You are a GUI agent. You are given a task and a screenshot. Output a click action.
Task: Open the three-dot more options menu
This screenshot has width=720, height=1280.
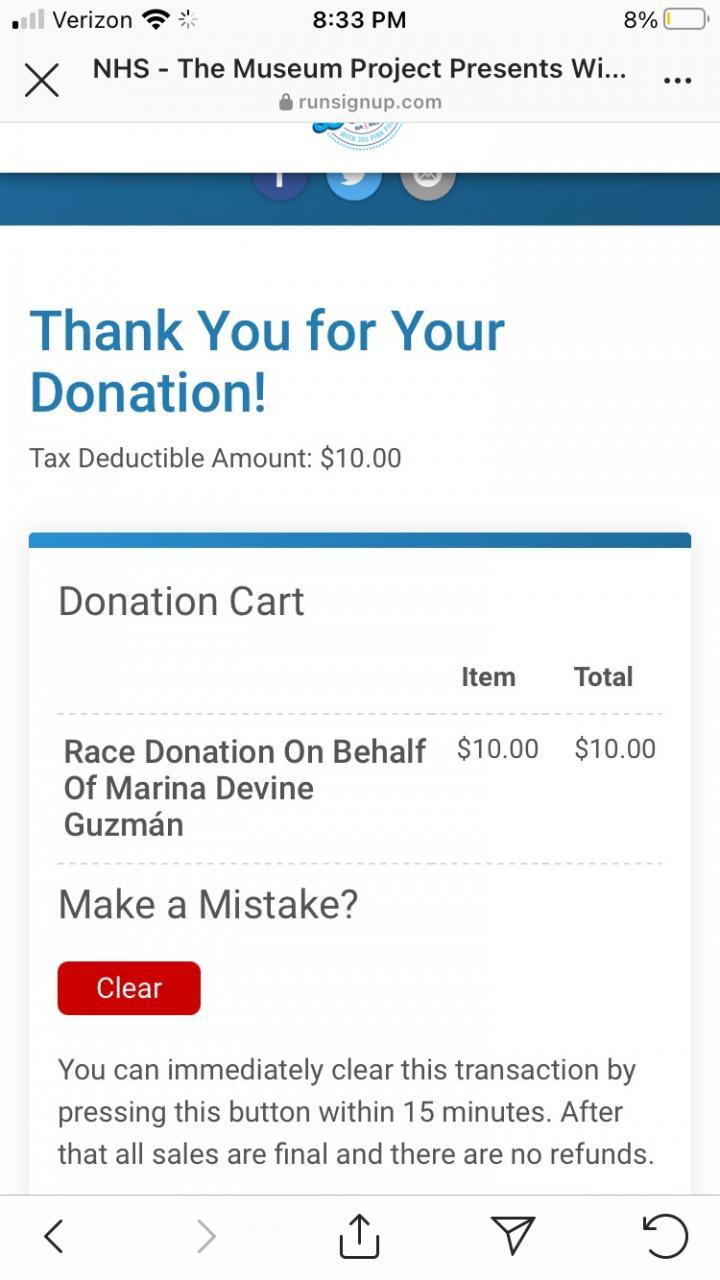coord(677,81)
